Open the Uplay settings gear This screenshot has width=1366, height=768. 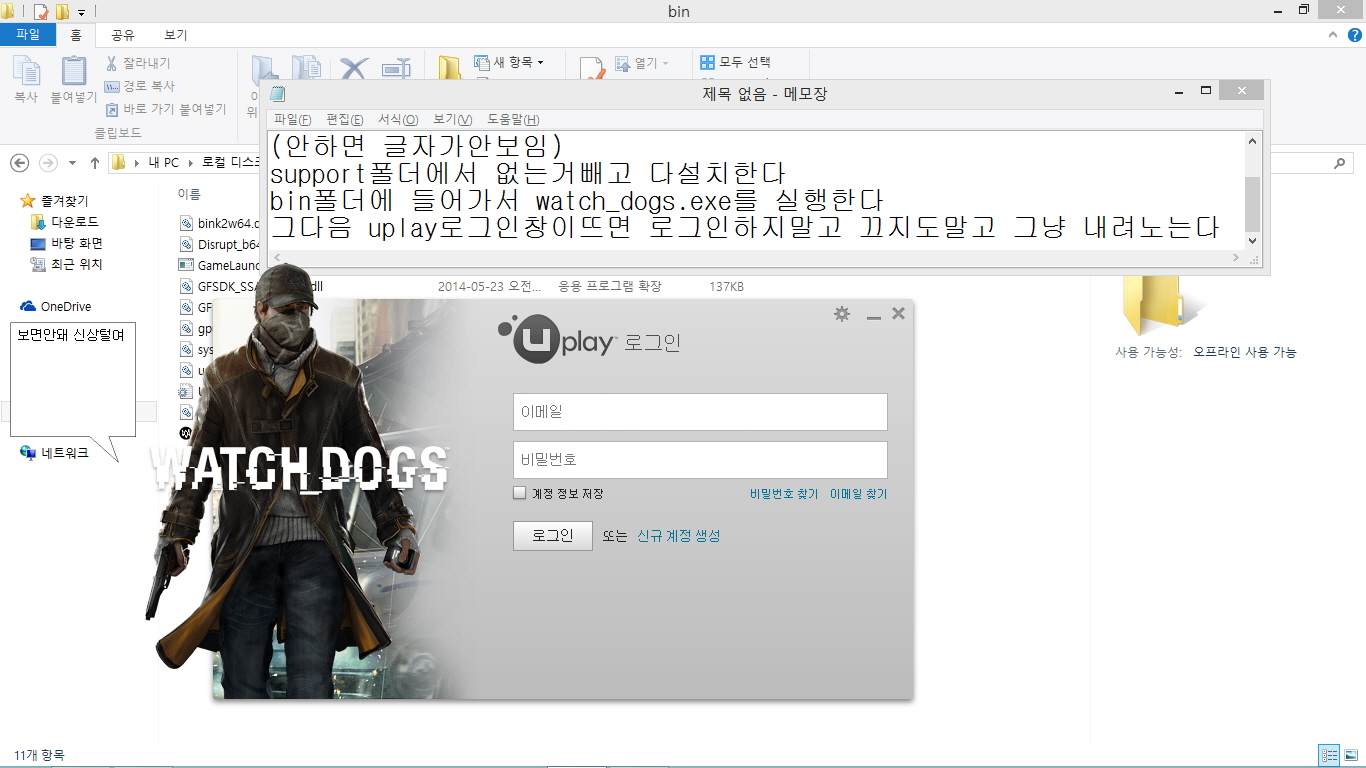(x=842, y=314)
